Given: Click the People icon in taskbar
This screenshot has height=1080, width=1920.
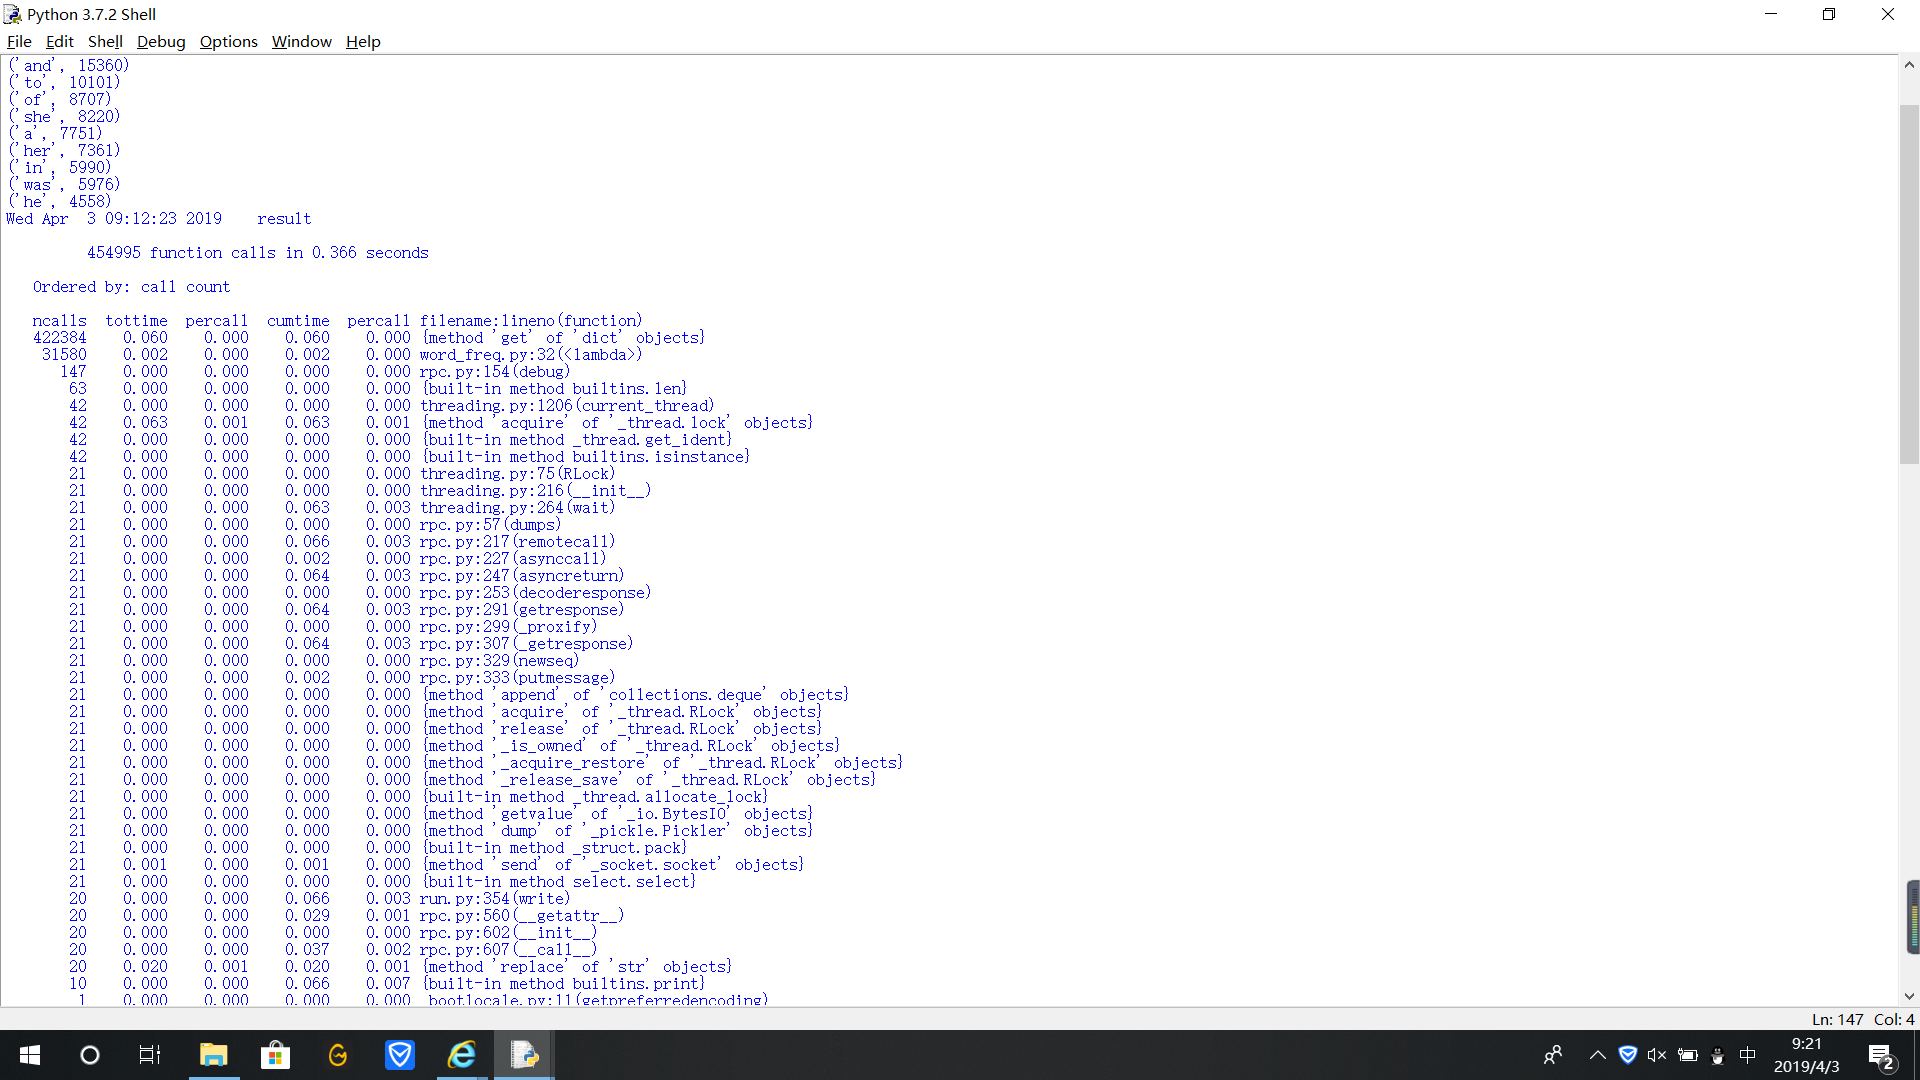Looking at the screenshot, I should pos(1553,1055).
